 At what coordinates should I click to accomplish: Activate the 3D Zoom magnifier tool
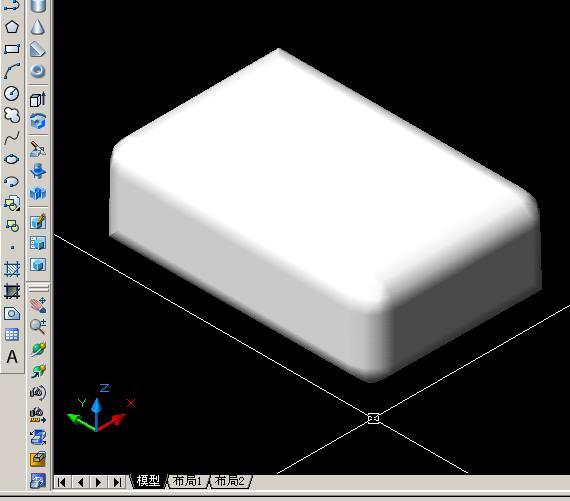[x=38, y=327]
